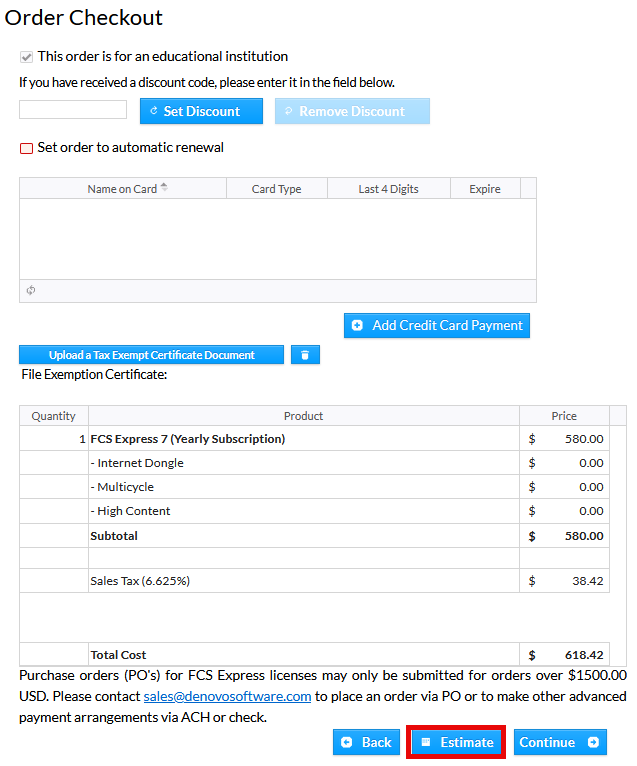
Task: Upload a Tax Exempt Certificate Document
Action: 151,355
